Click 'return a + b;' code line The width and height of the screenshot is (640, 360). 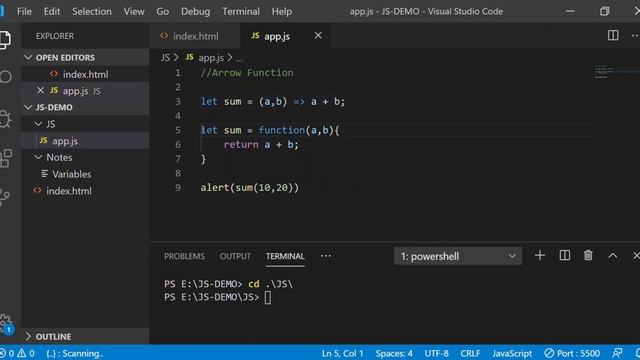(x=261, y=144)
